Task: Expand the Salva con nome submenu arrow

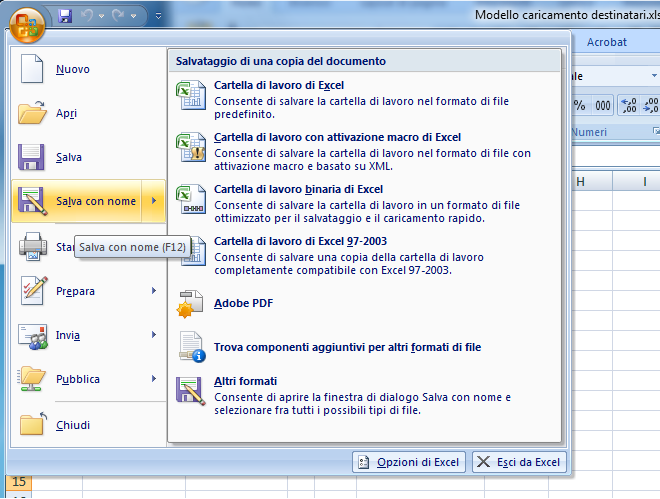Action: (154, 201)
